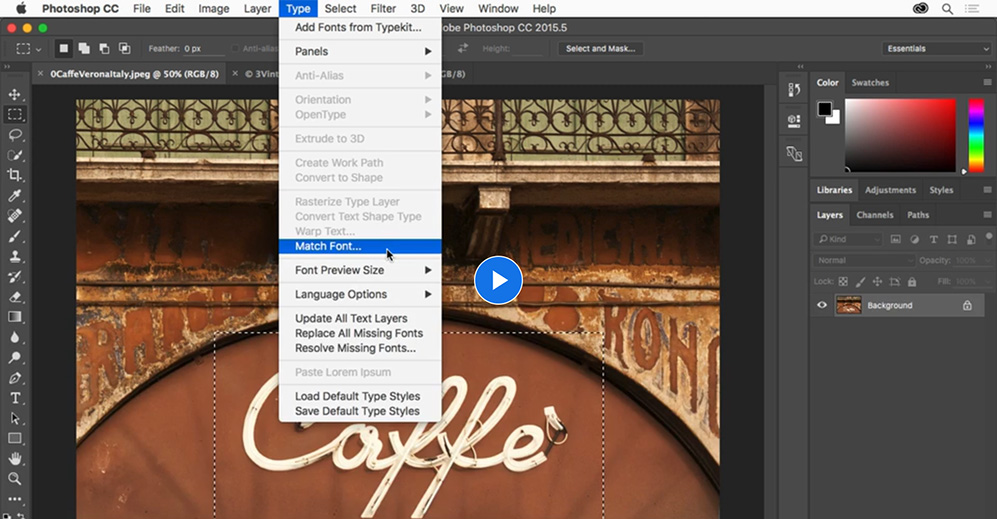Pick the Eyedropper tool
This screenshot has height=519, width=997.
coord(15,195)
